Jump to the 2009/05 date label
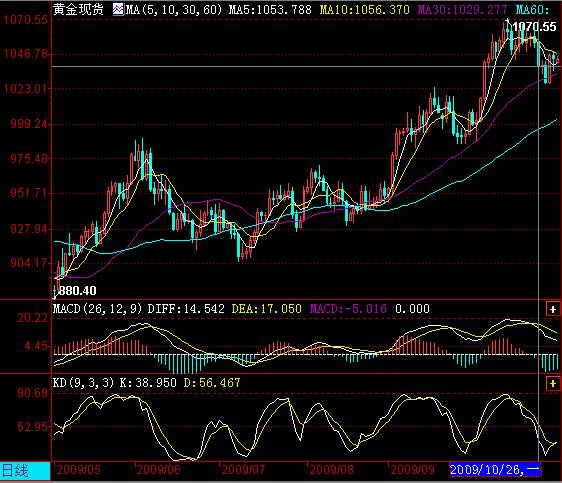This screenshot has height=483, width=562. pyautogui.click(x=78, y=469)
